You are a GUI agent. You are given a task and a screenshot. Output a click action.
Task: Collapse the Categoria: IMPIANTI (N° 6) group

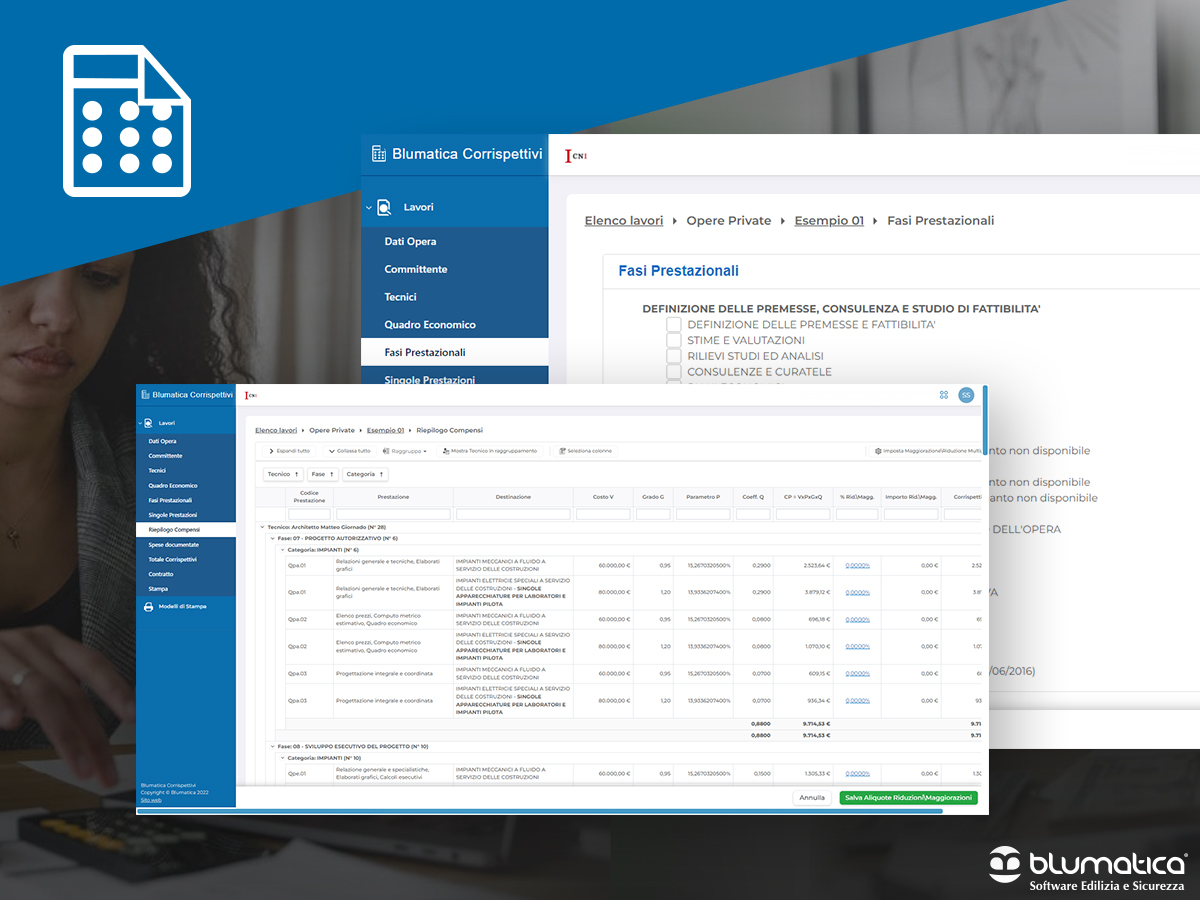(282, 549)
